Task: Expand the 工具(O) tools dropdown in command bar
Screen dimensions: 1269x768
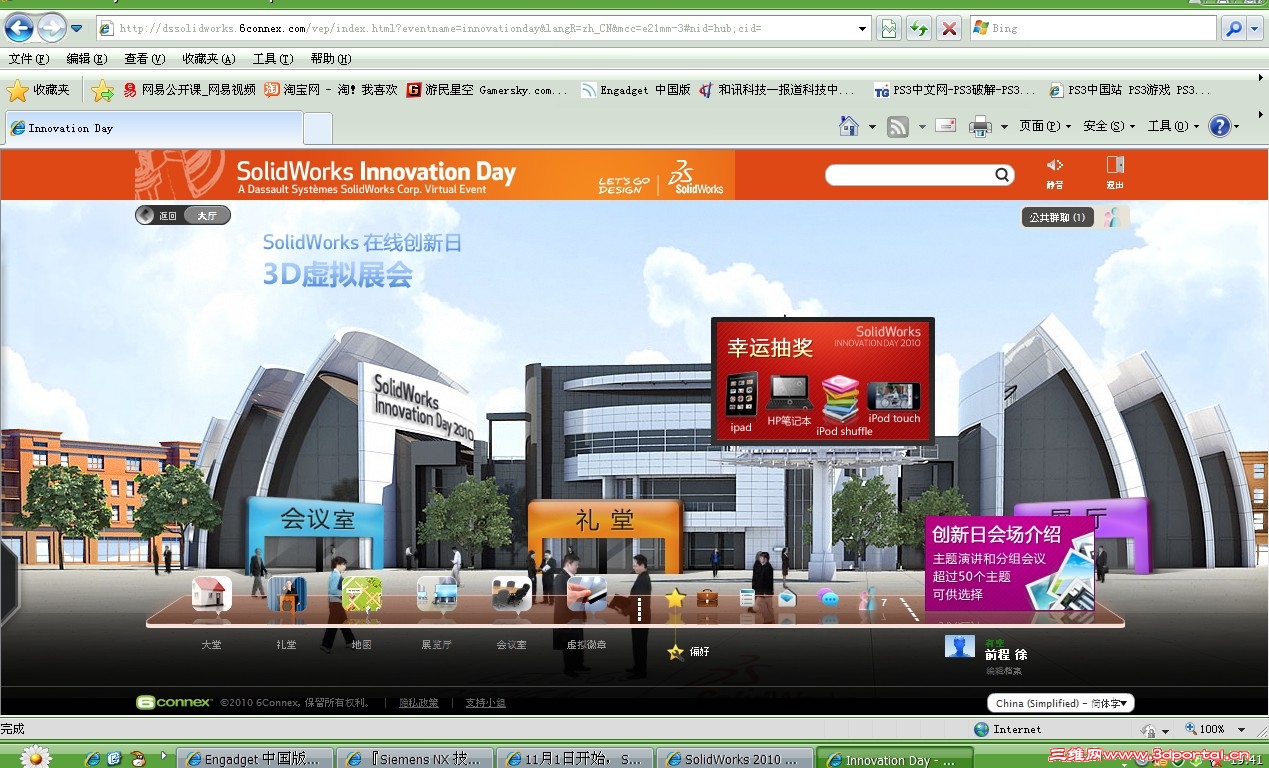Action: pyautogui.click(x=1174, y=126)
